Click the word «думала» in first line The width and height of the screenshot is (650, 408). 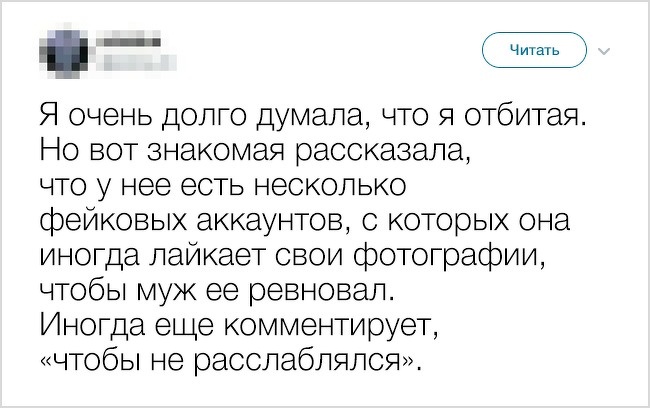pyautogui.click(x=301, y=119)
